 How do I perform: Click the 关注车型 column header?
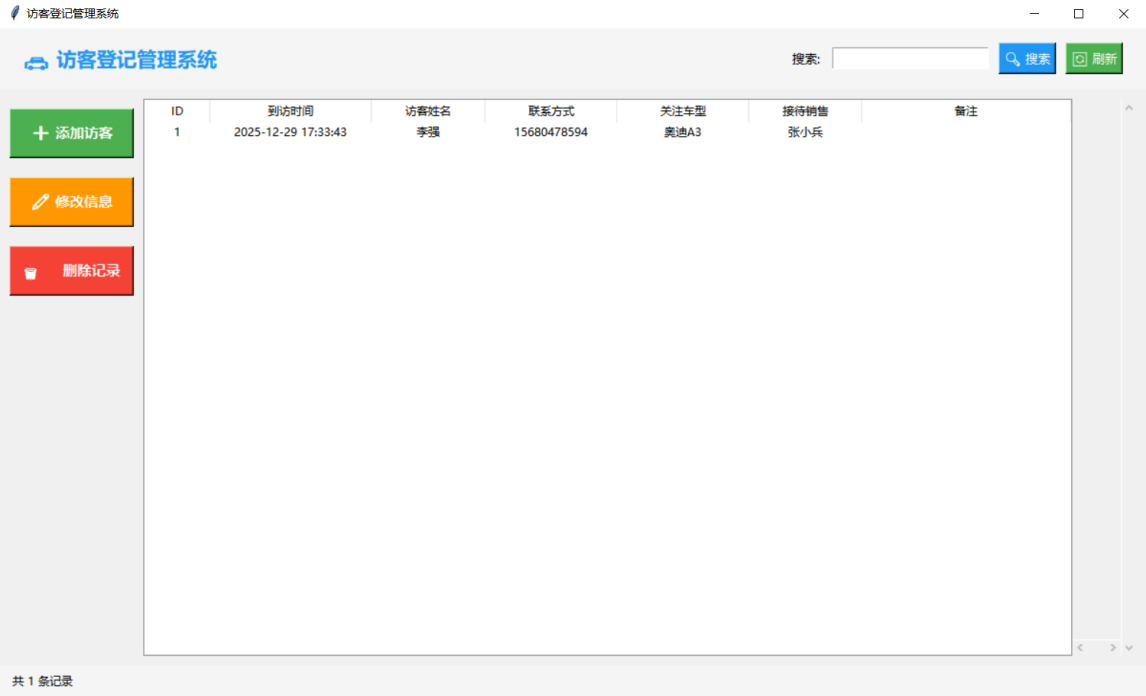coord(683,111)
